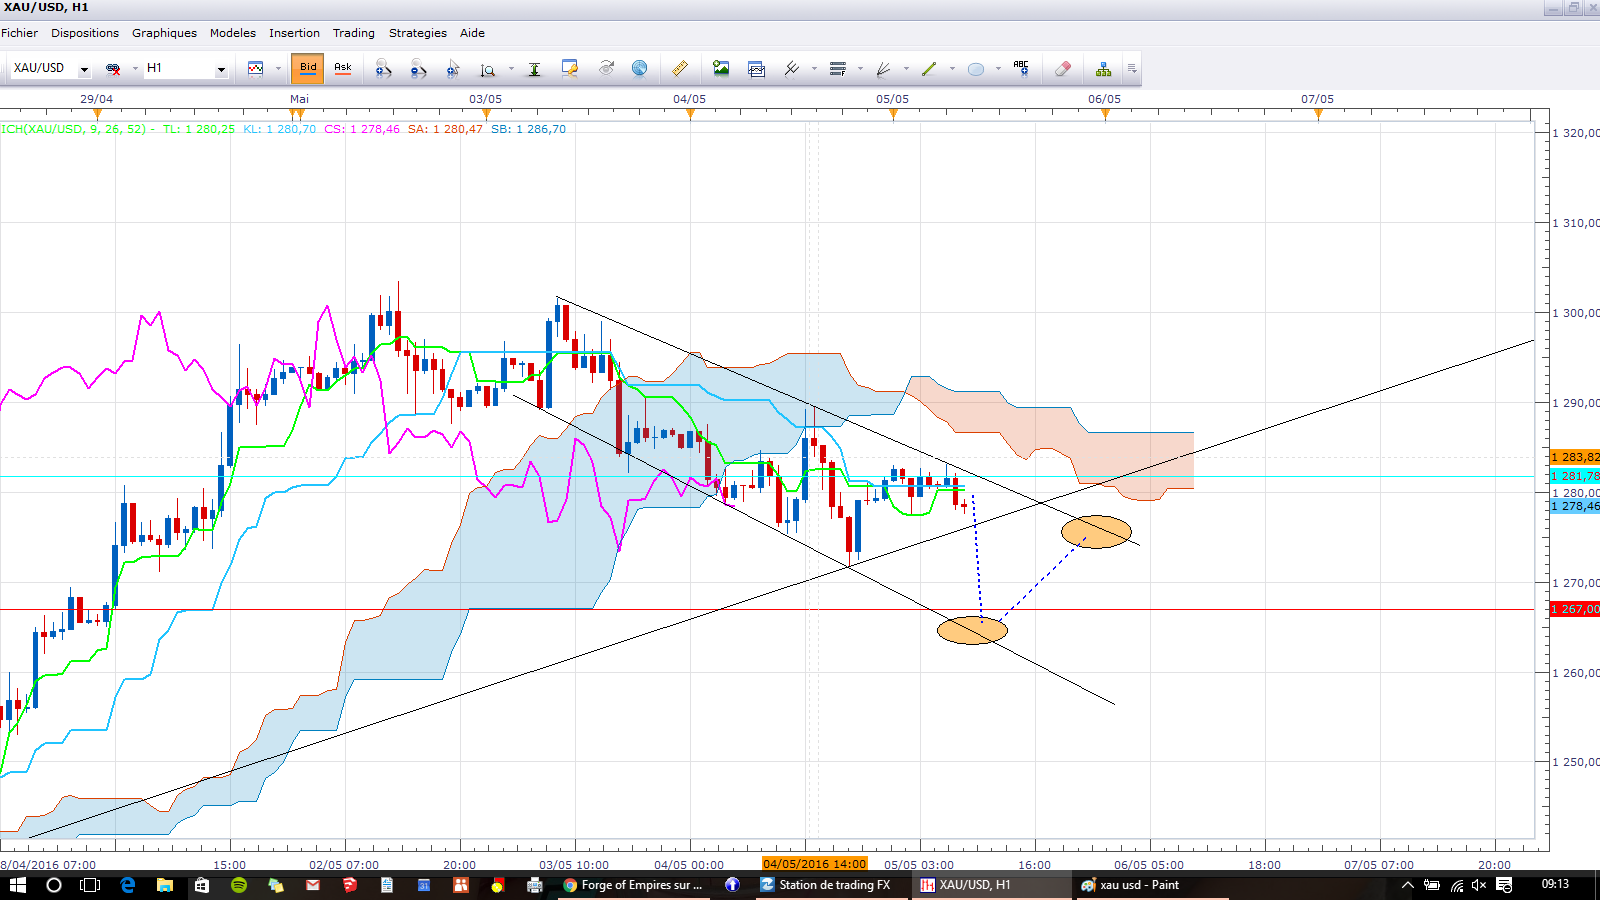The image size is (1600, 900).
Task: Click the hierarchy tree icon
Action: tap(1103, 69)
